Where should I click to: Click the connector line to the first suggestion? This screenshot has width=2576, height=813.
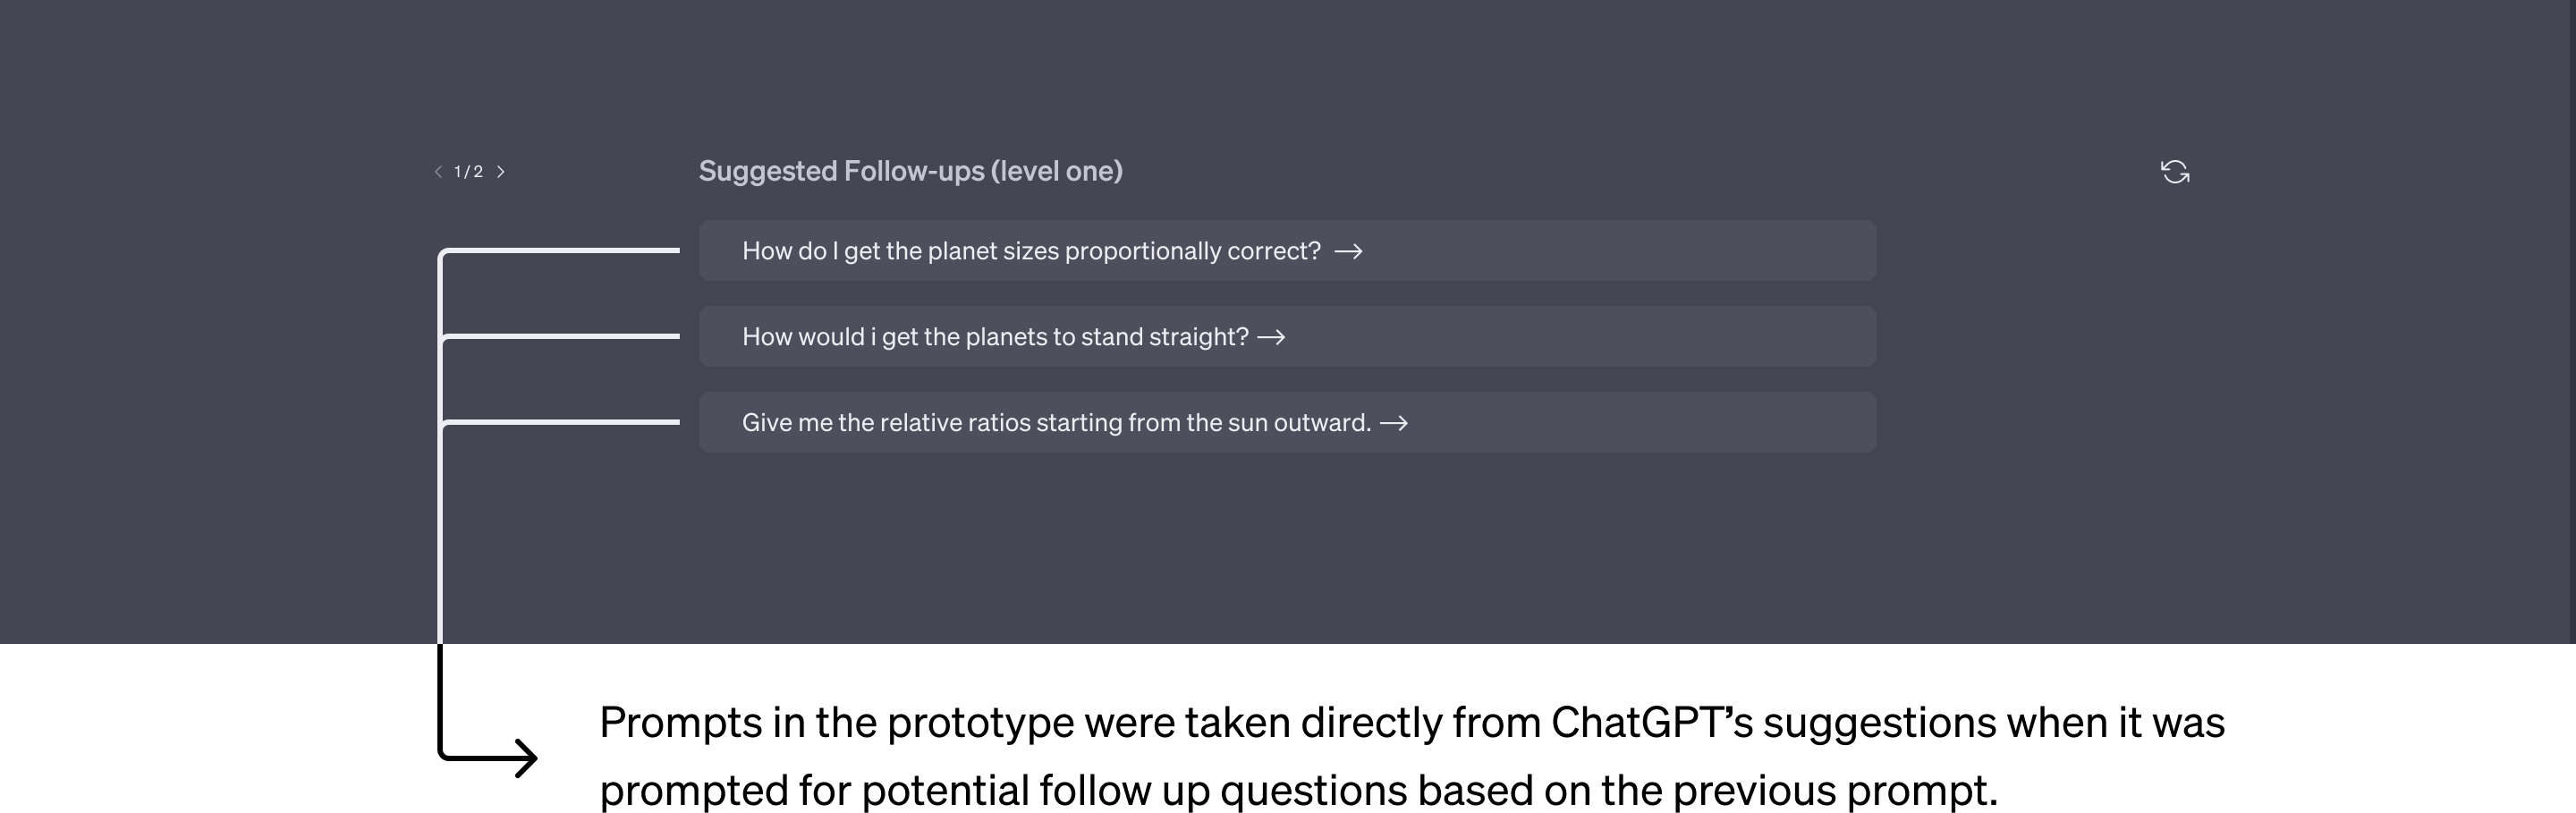pyautogui.click(x=560, y=250)
